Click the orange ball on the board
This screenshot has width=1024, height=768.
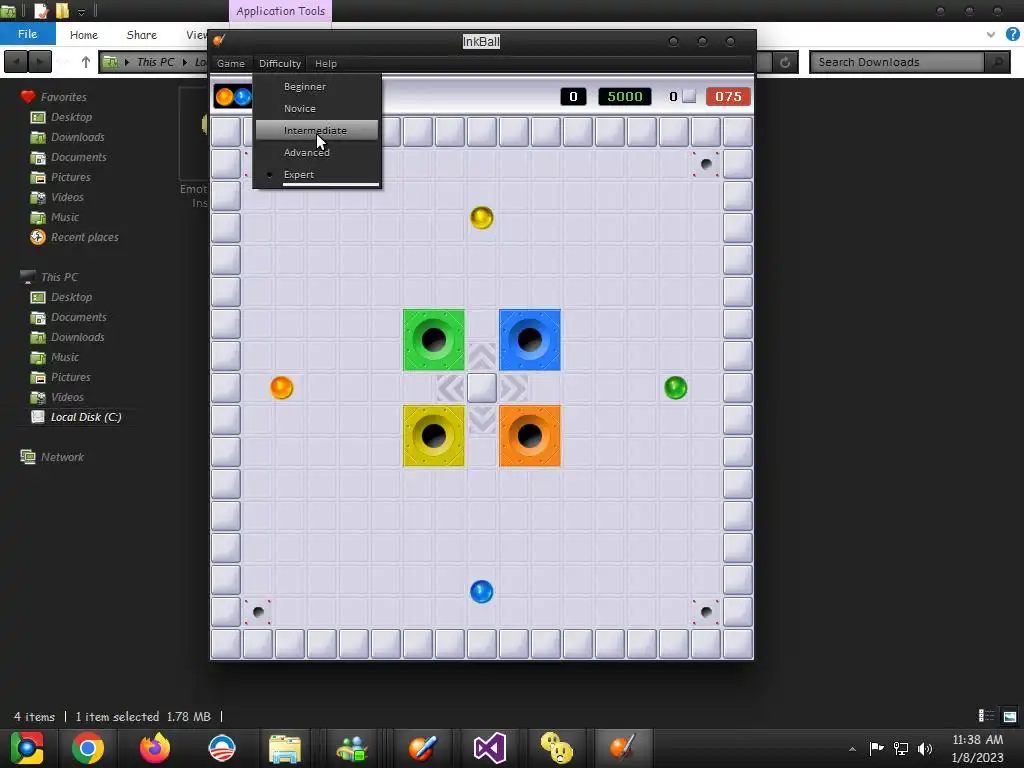point(281,387)
